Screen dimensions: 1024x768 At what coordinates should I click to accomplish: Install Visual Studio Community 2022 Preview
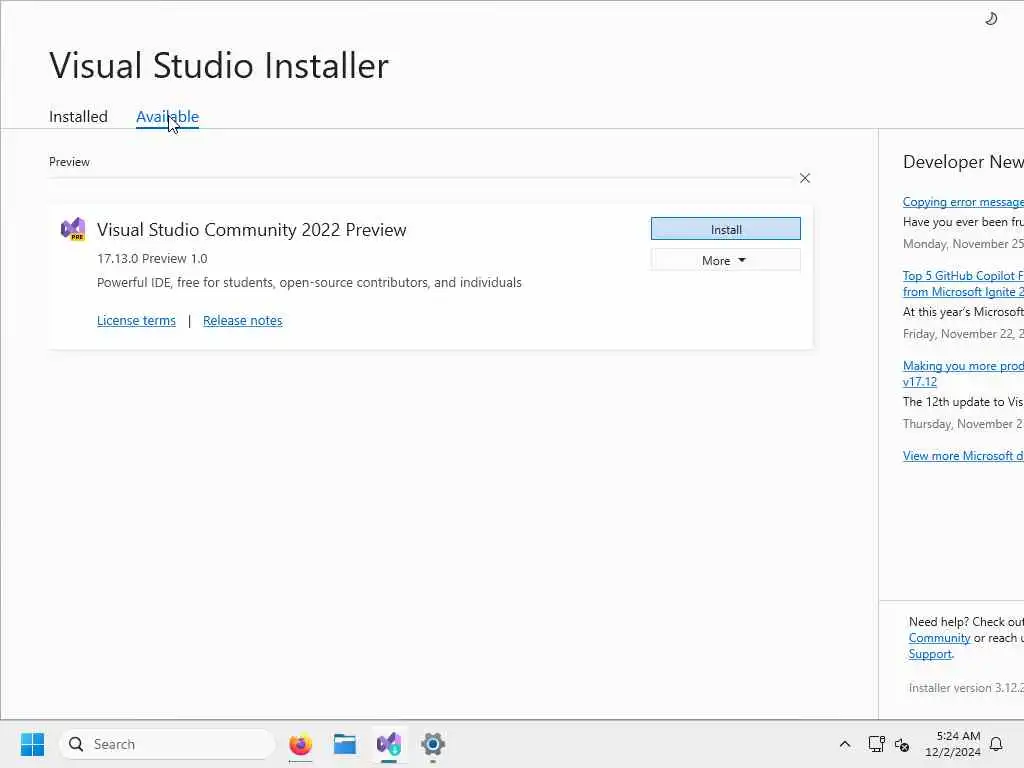tap(726, 229)
